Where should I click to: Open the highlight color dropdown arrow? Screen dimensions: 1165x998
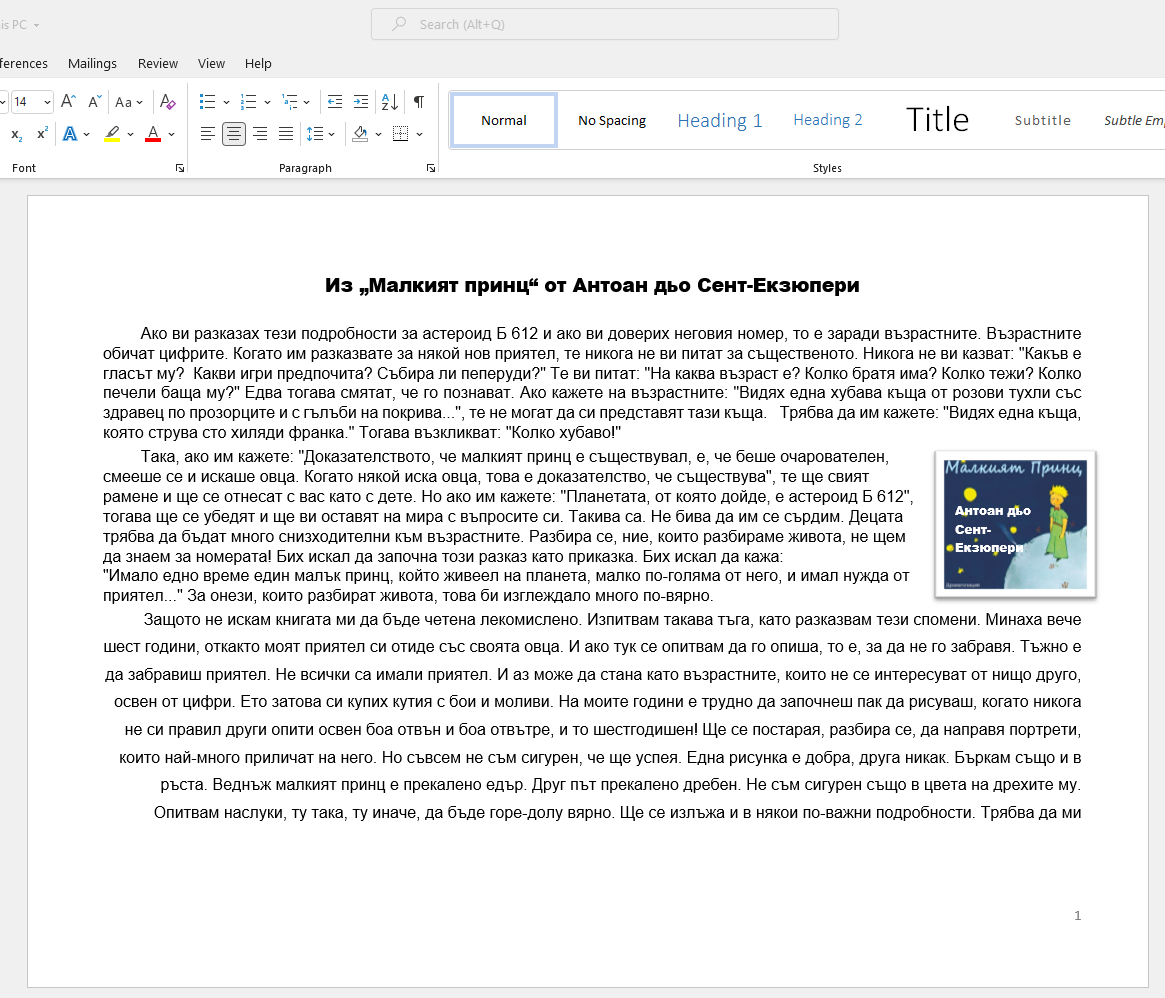click(131, 135)
